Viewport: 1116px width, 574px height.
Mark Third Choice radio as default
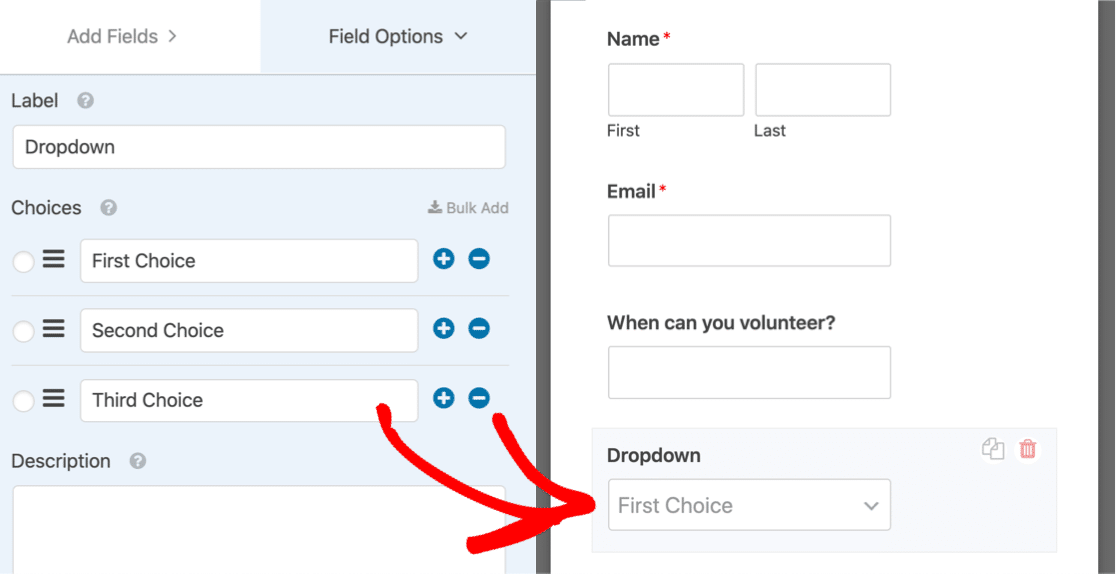[x=23, y=402]
